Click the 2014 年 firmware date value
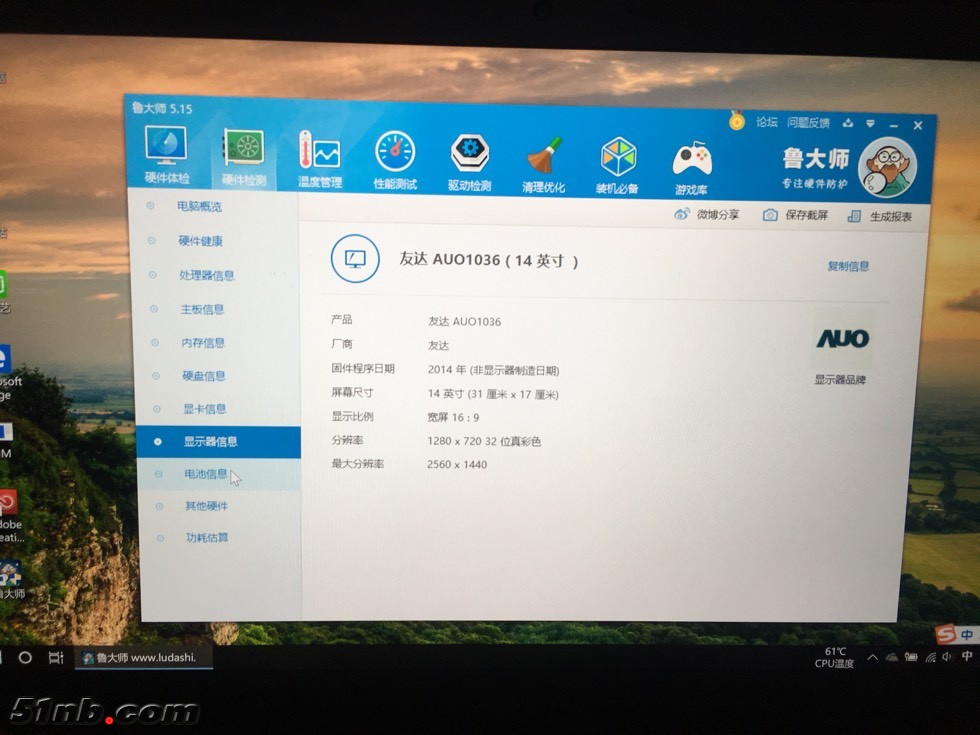 click(x=493, y=370)
